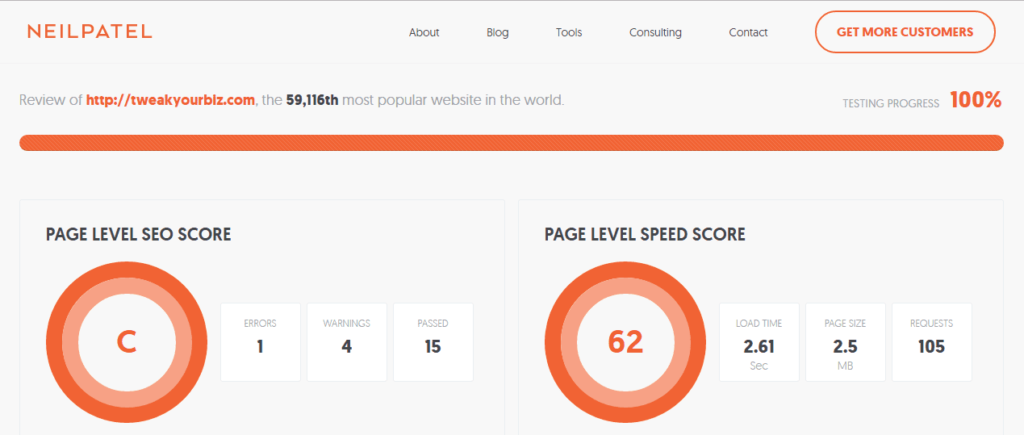Click the PAGE LEVEL SEO SCORE heading

(x=138, y=234)
